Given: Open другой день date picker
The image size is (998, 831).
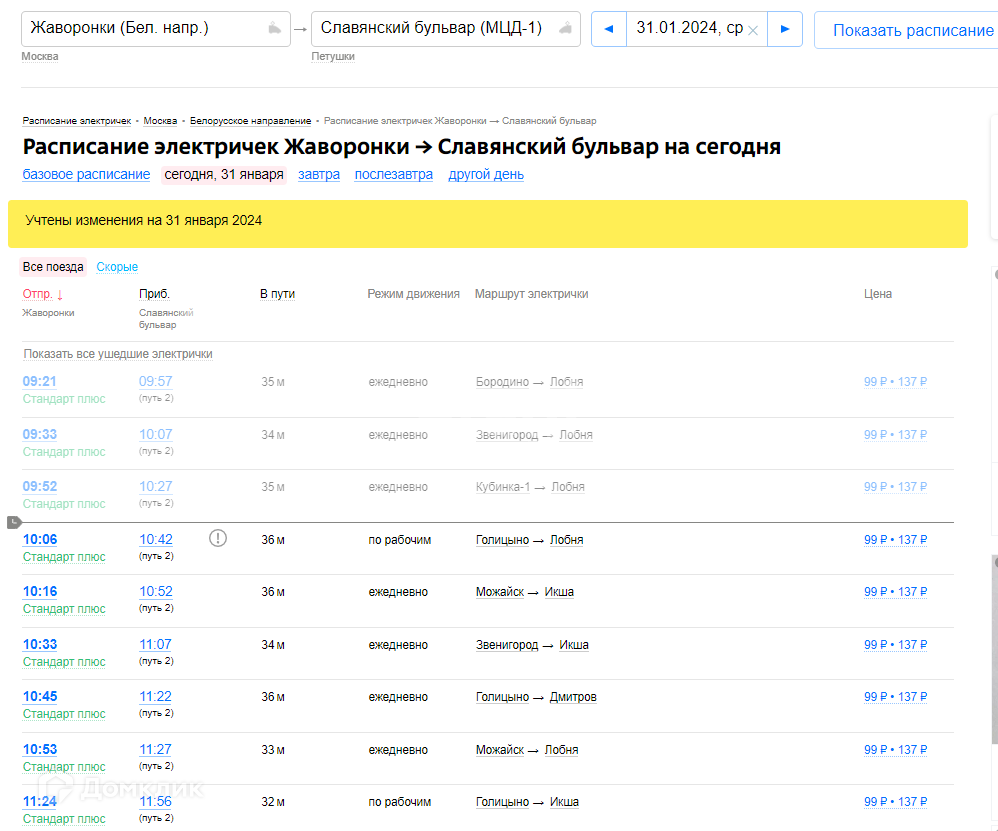Looking at the screenshot, I should click(485, 175).
